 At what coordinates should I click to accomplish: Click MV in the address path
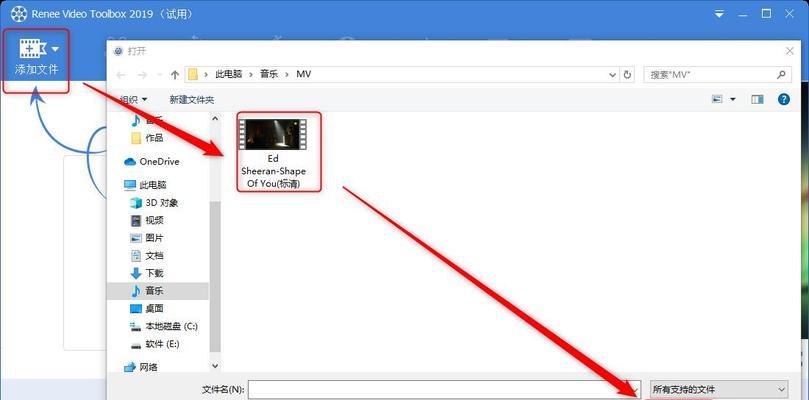pyautogui.click(x=303, y=74)
